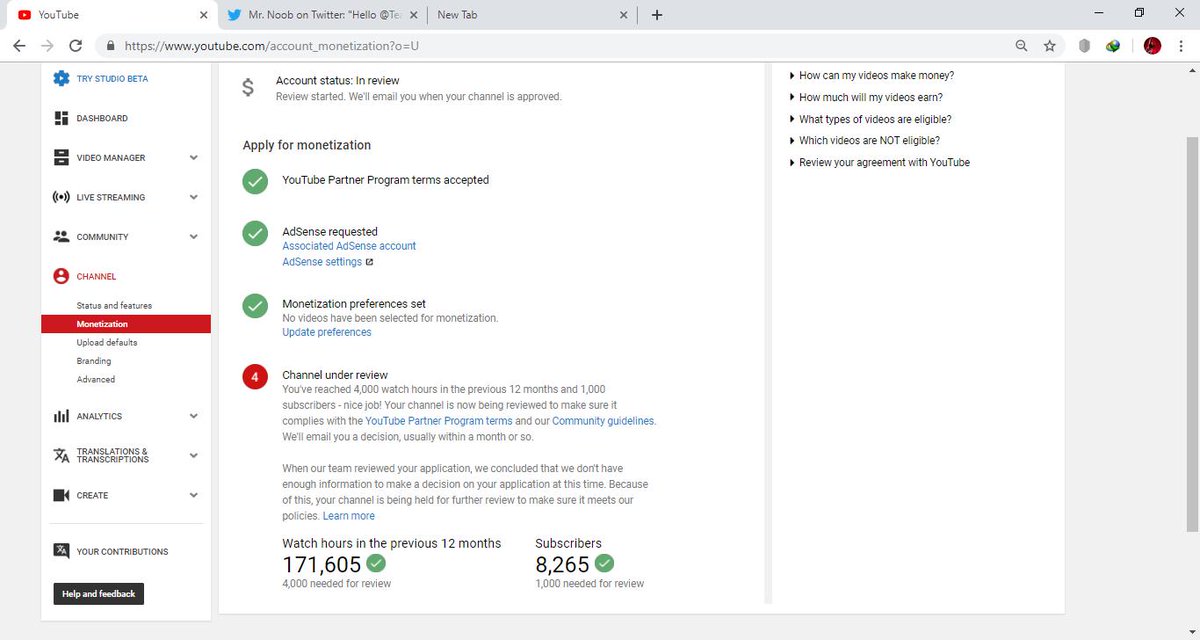Click the Create camera icon

[61, 495]
